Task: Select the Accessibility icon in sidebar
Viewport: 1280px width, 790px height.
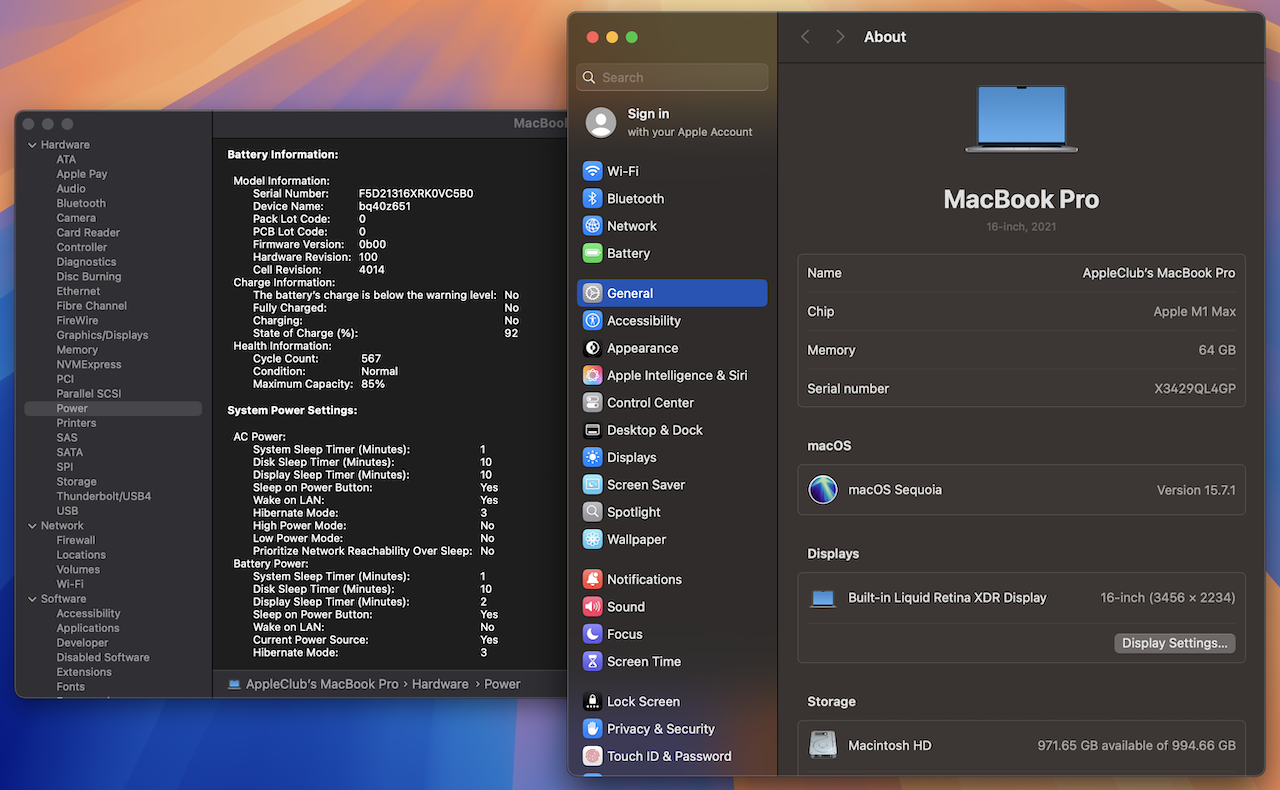Action: (593, 321)
